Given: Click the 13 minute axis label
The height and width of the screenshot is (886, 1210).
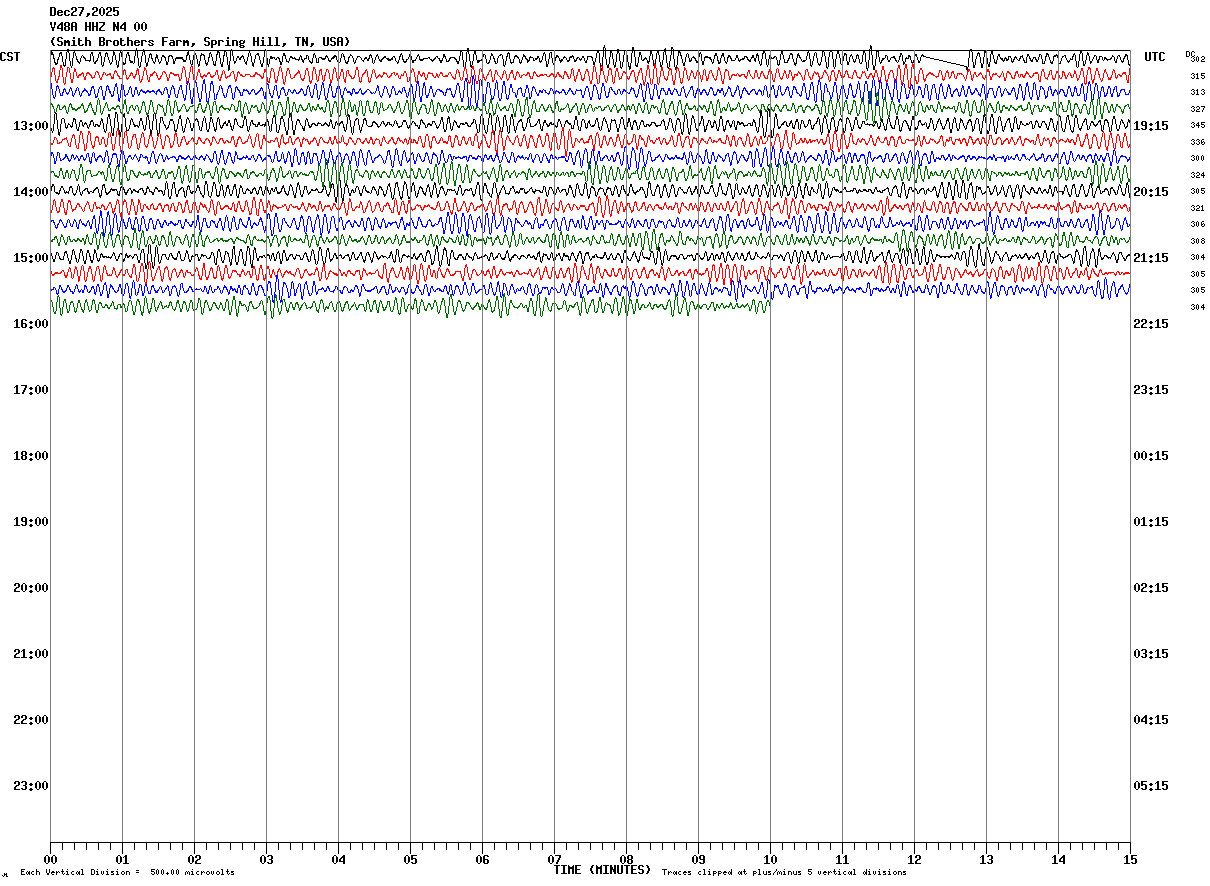Looking at the screenshot, I should coord(986,860).
